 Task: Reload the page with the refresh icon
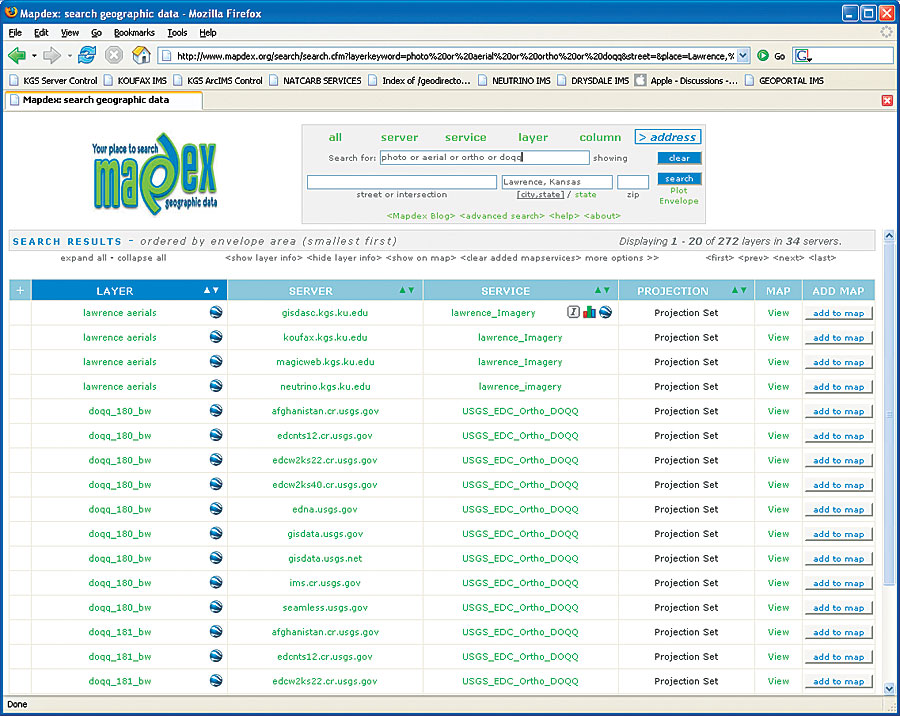[x=87, y=55]
